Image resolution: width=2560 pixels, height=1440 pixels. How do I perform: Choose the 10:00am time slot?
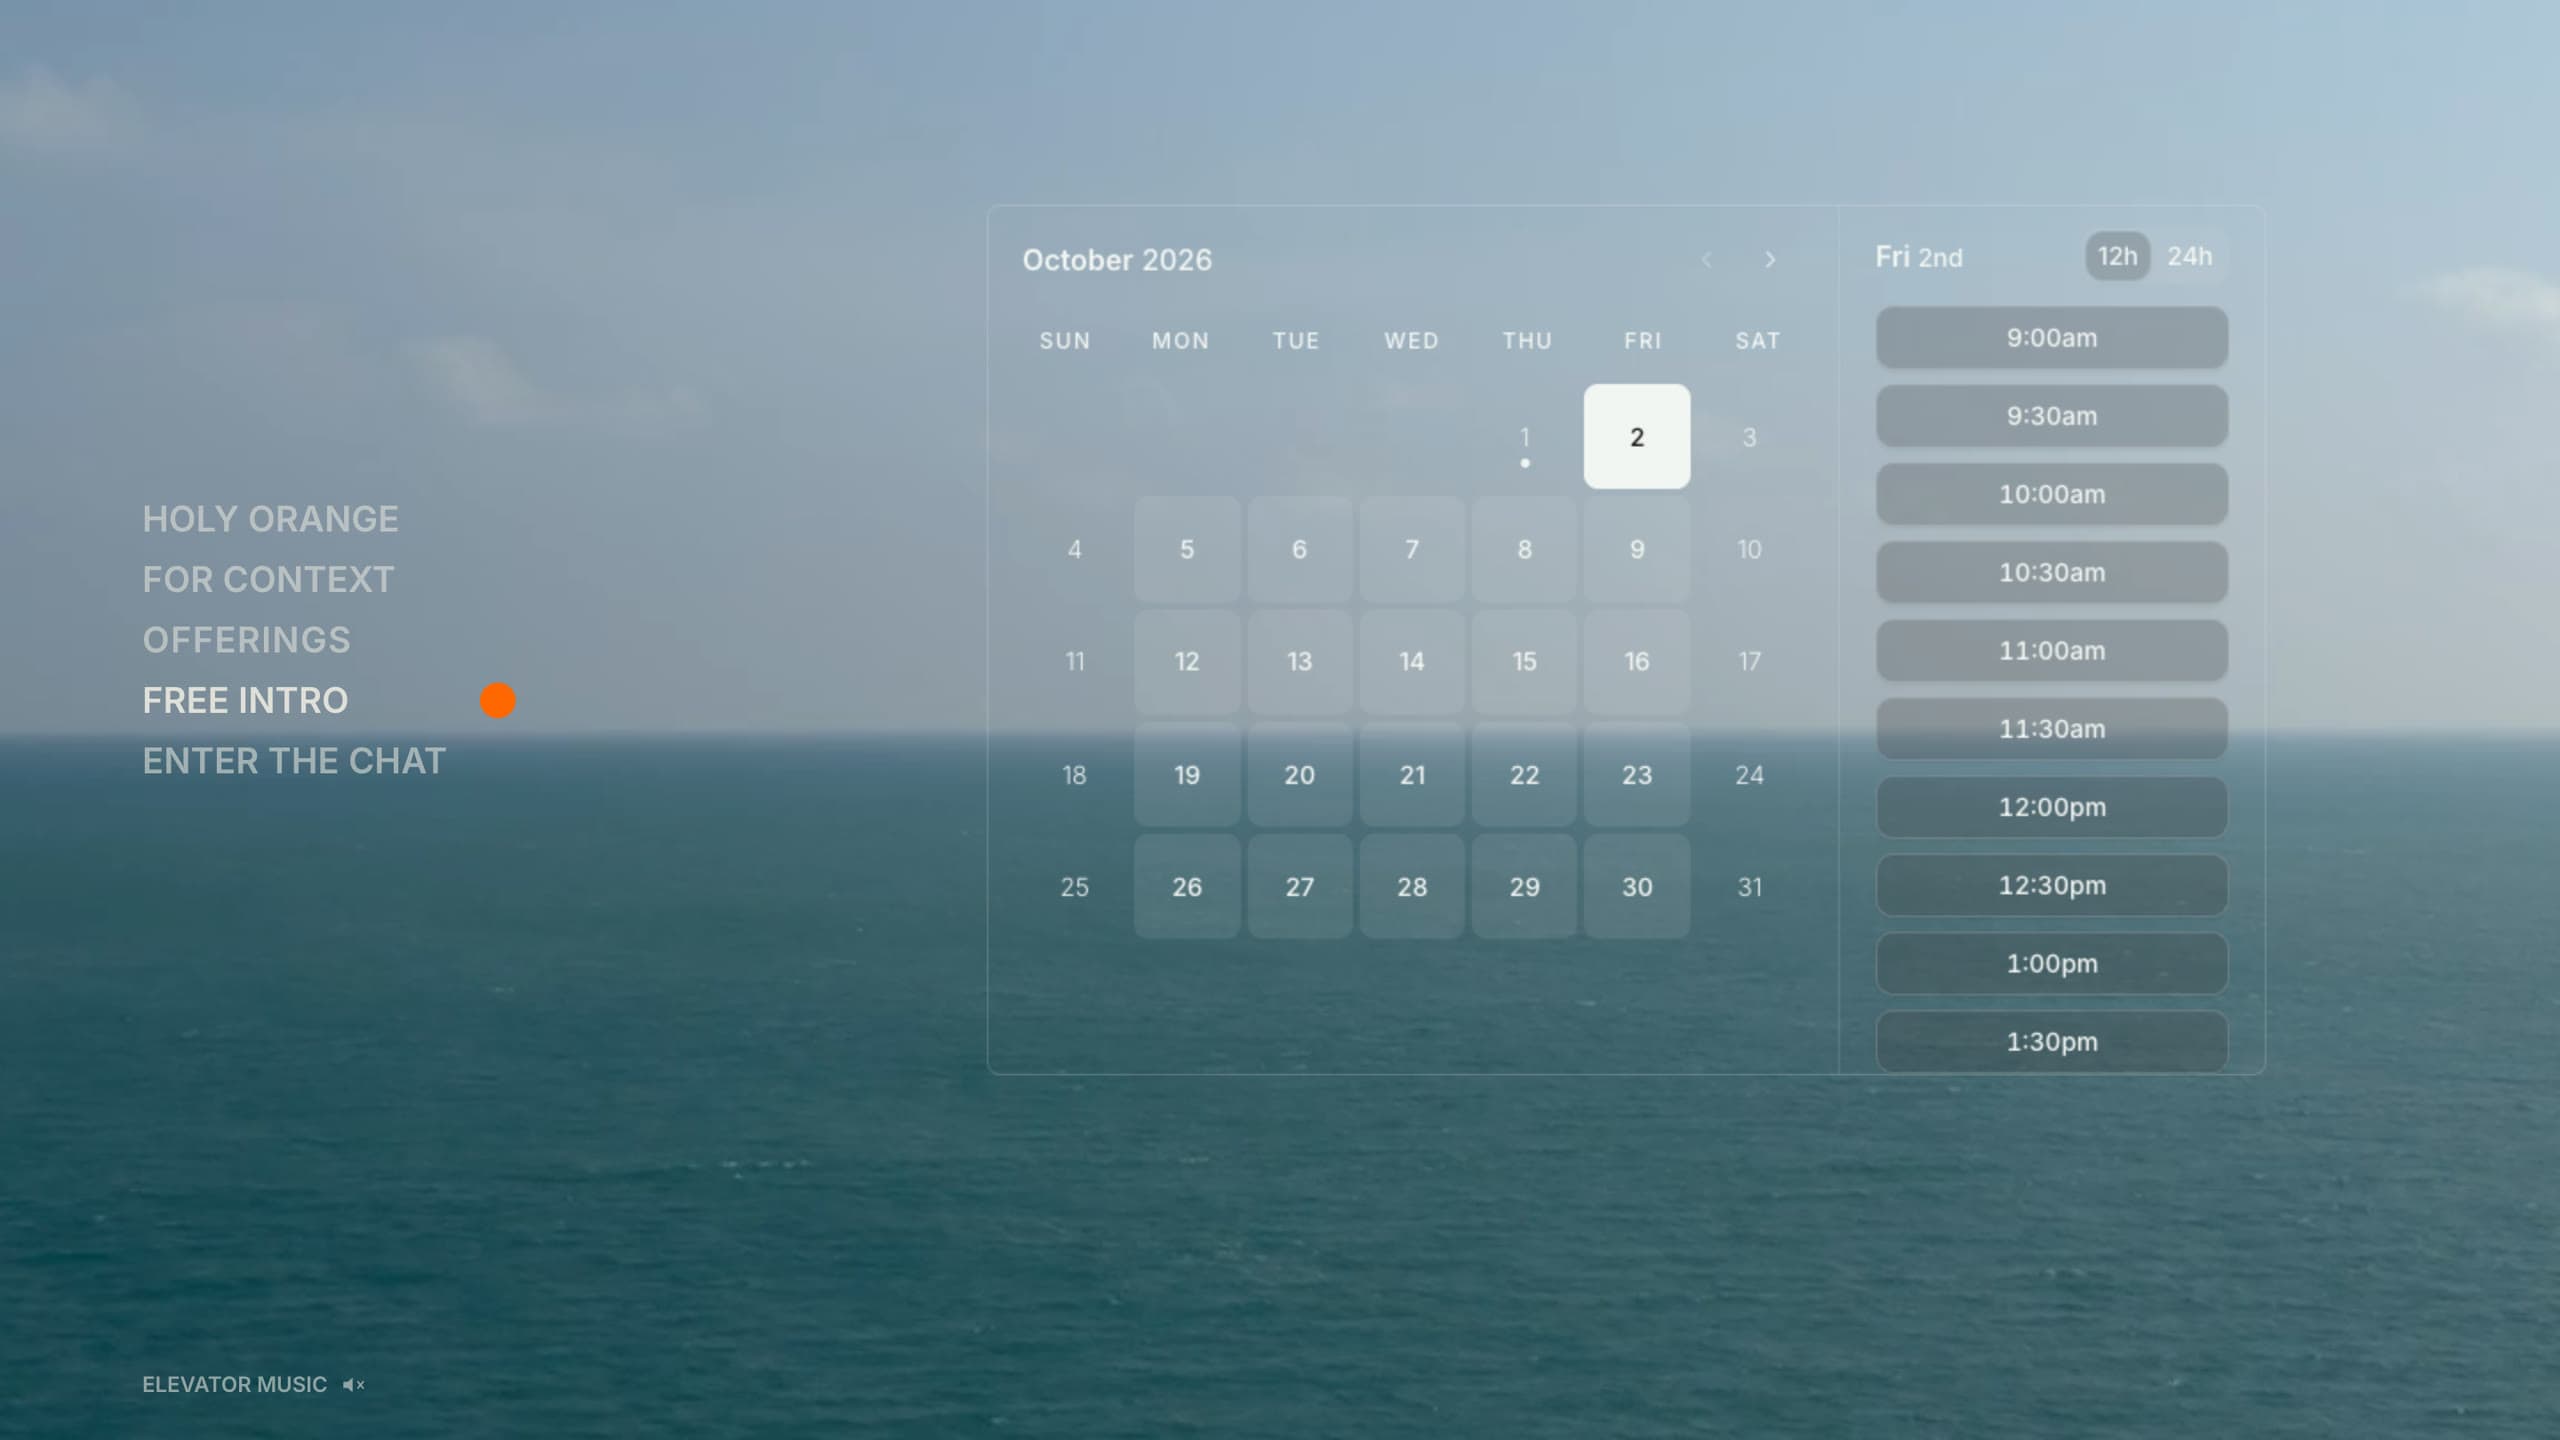pos(2052,494)
